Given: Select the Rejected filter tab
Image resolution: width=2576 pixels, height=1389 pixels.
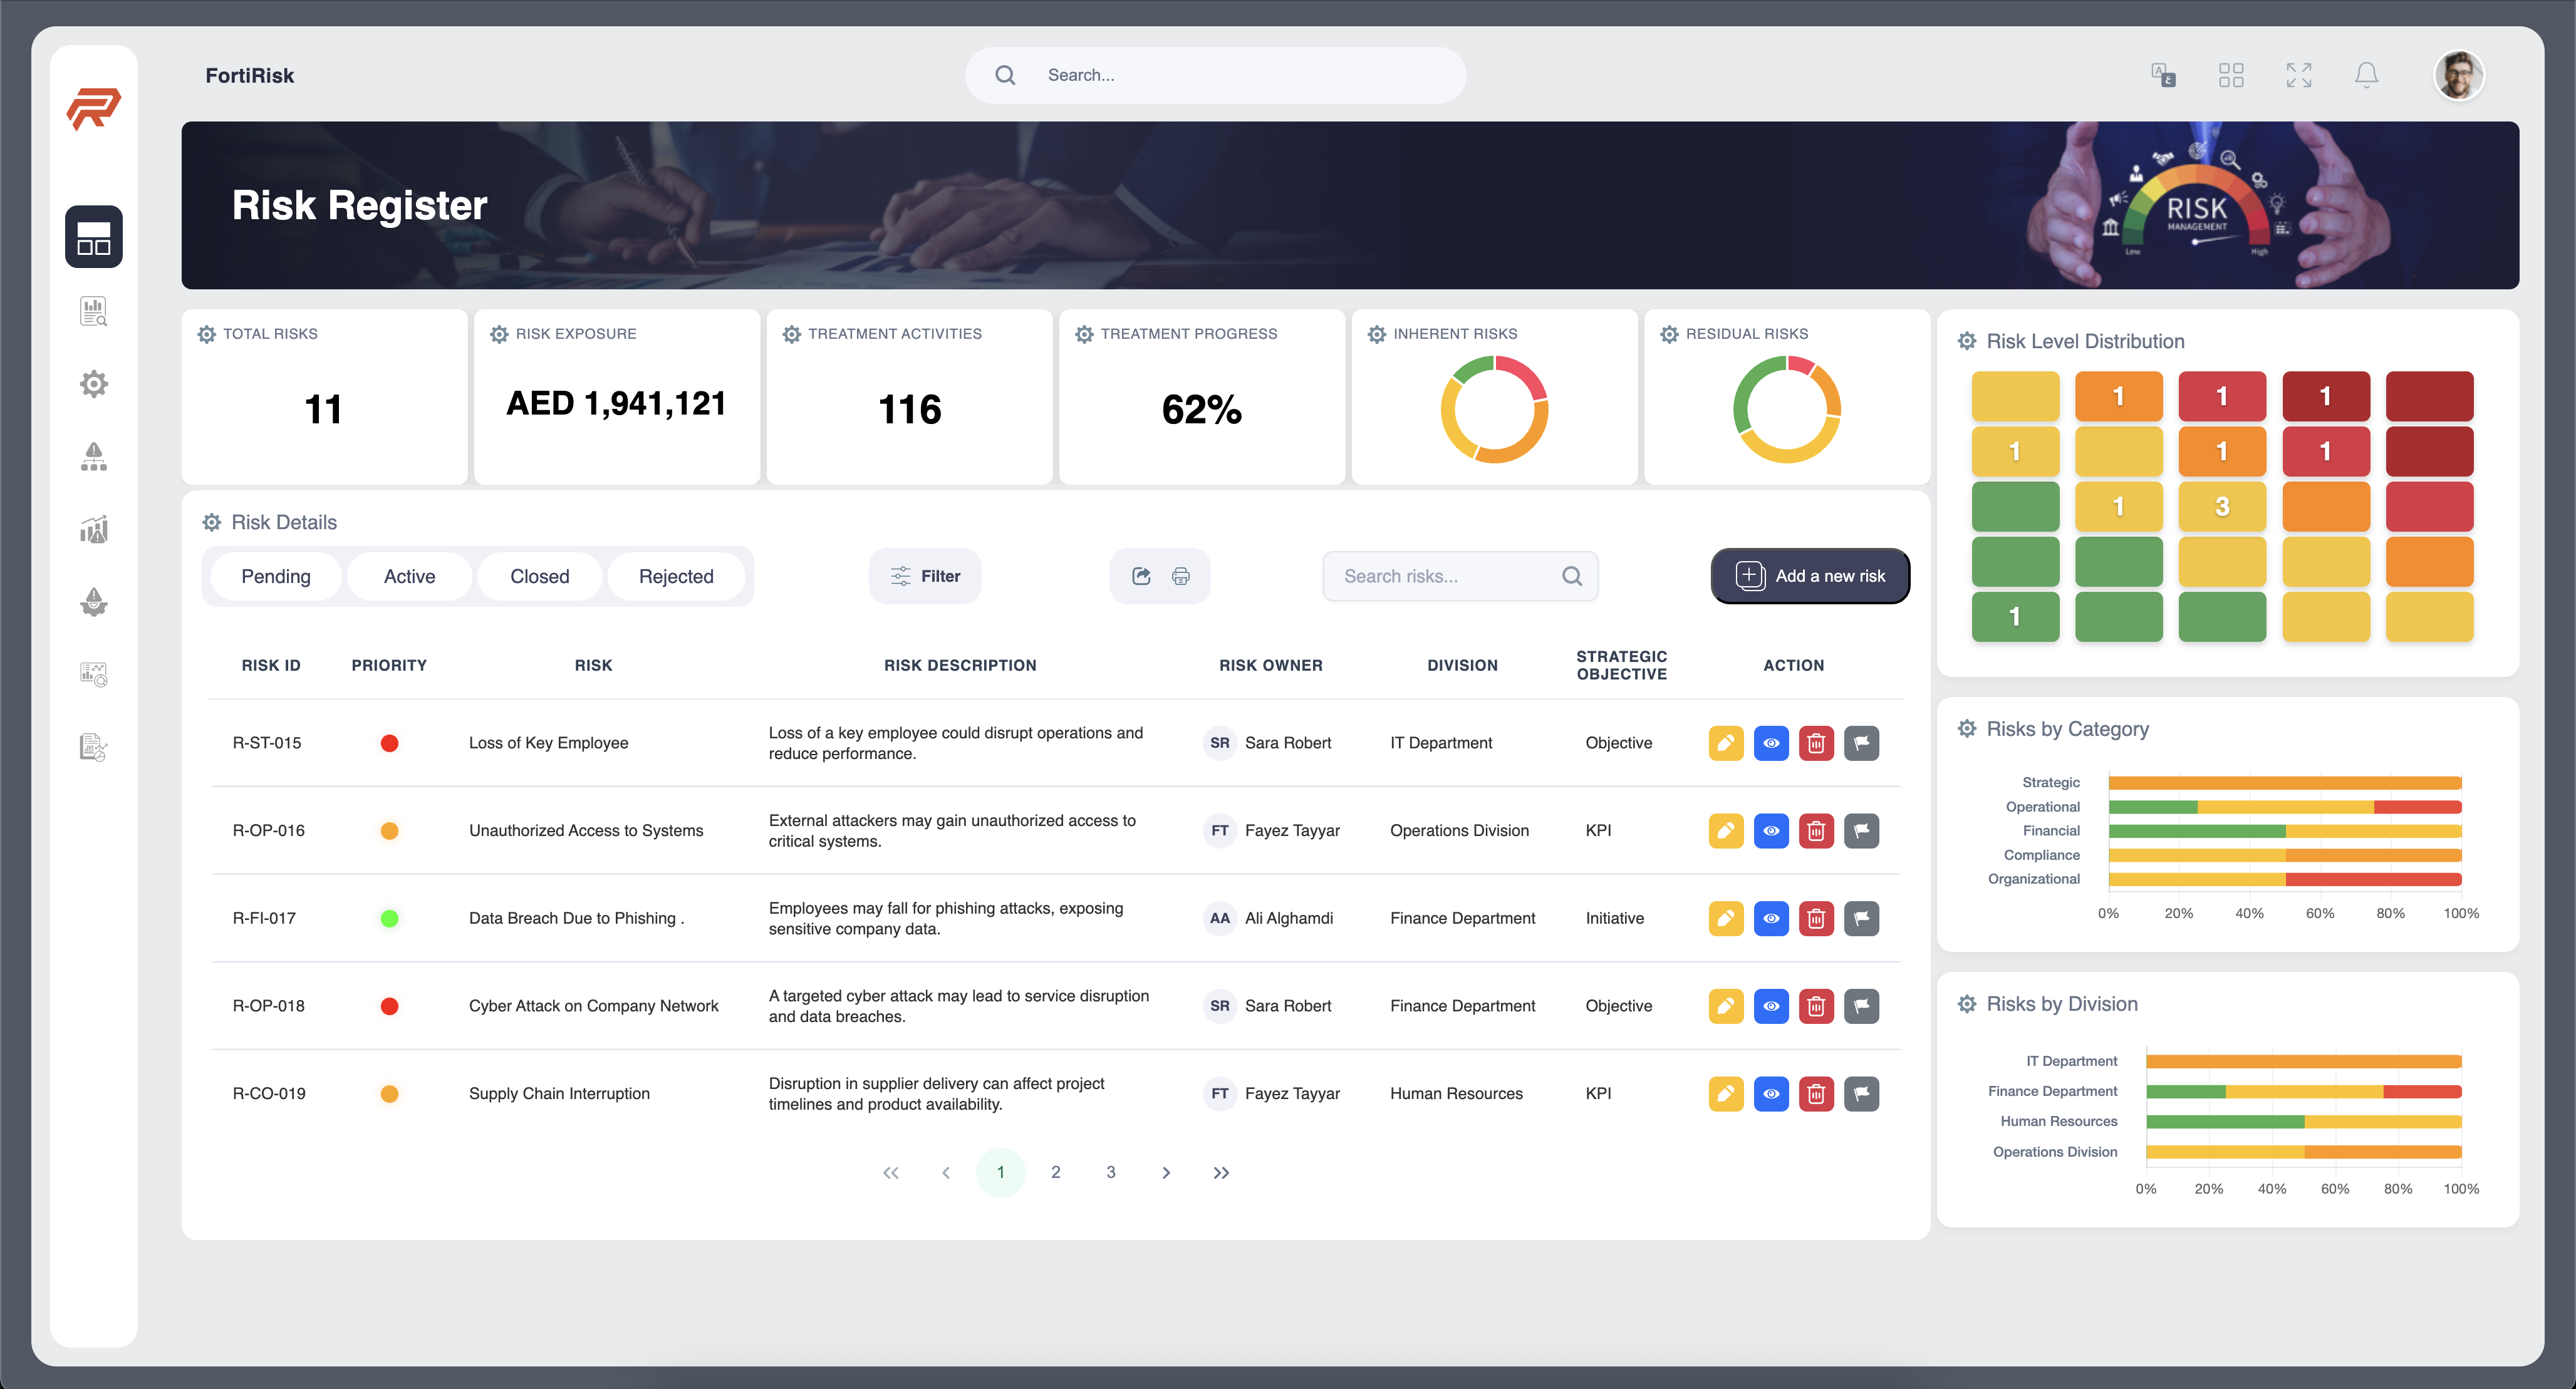Looking at the screenshot, I should tap(677, 576).
